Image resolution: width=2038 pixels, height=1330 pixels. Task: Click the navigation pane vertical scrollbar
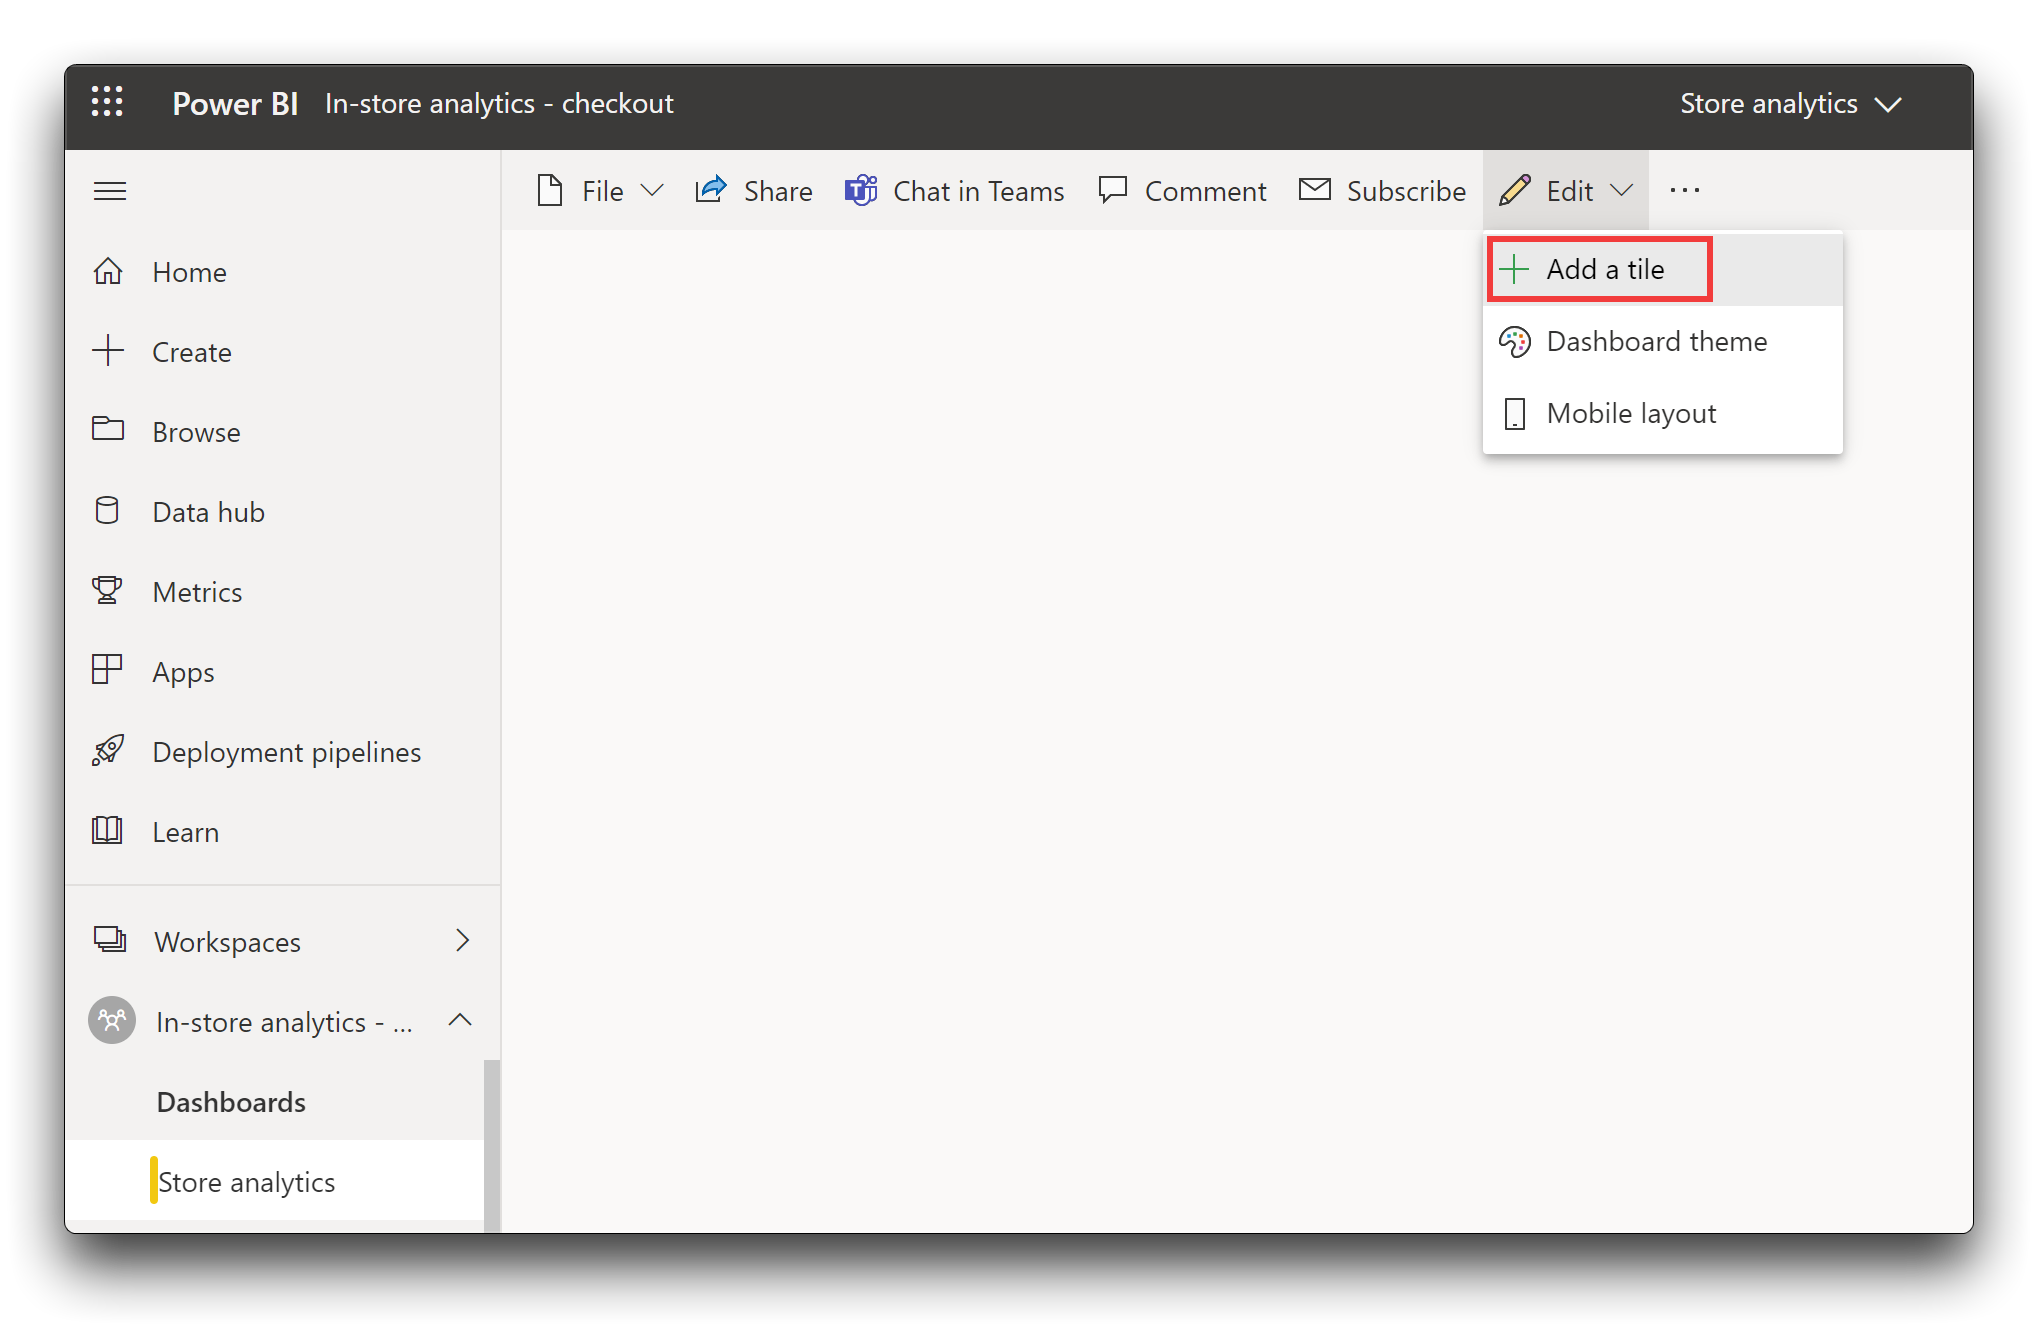pyautogui.click(x=491, y=1146)
